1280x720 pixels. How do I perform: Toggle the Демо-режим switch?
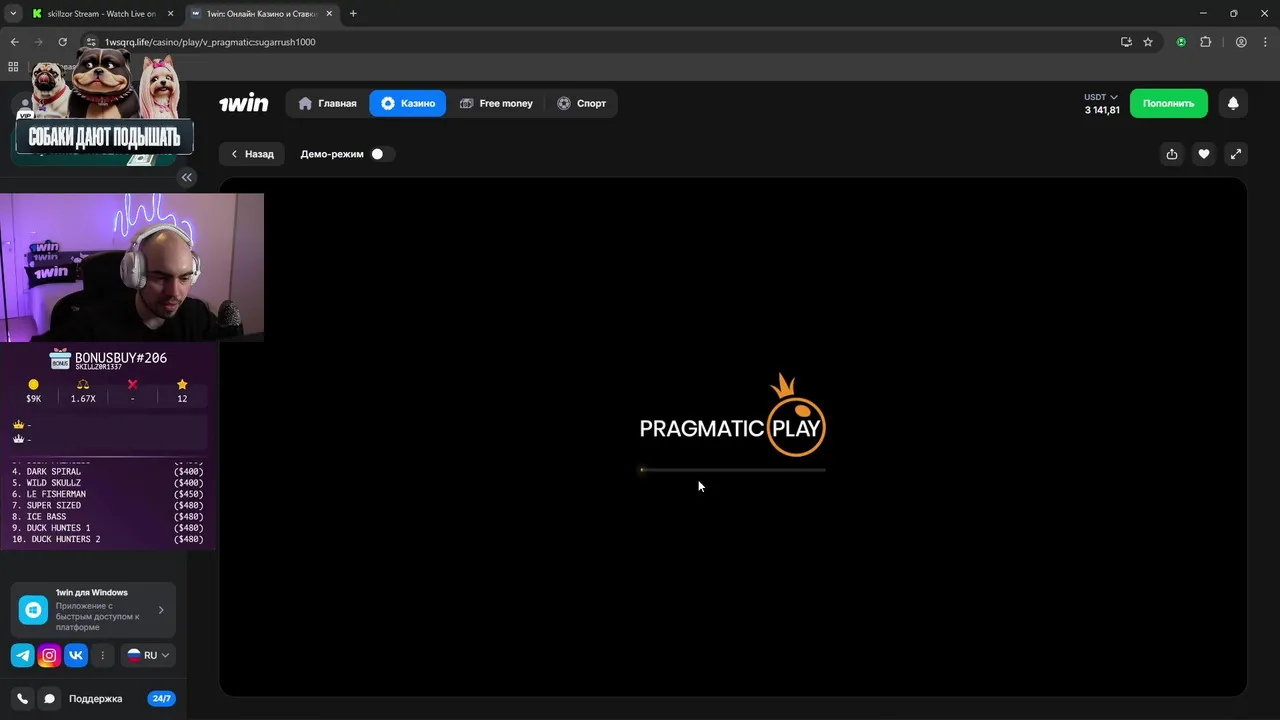coord(381,154)
